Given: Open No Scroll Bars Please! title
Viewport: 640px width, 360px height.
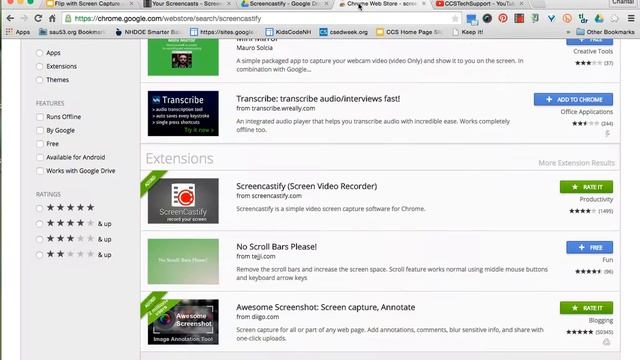Looking at the screenshot, I should (276, 247).
